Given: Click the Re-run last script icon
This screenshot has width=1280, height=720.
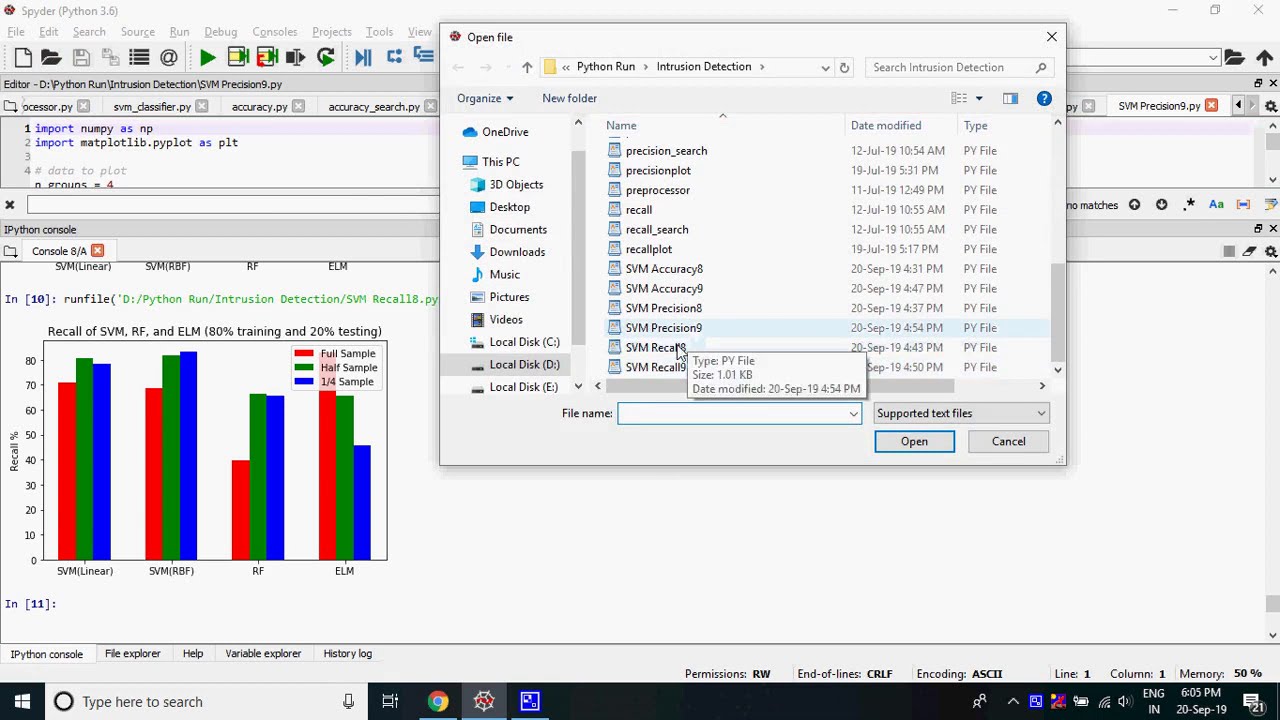Looking at the screenshot, I should coord(326,58).
